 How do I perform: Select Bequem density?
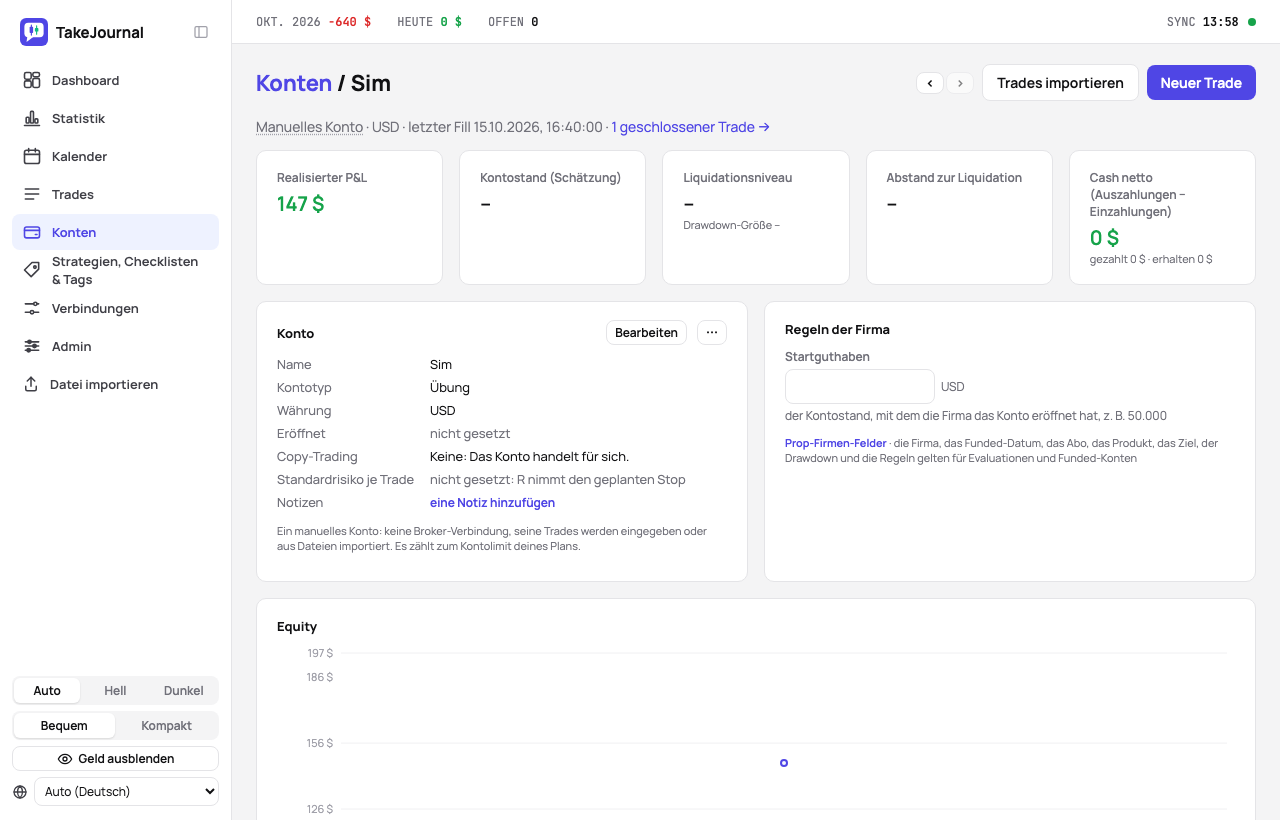coord(64,725)
